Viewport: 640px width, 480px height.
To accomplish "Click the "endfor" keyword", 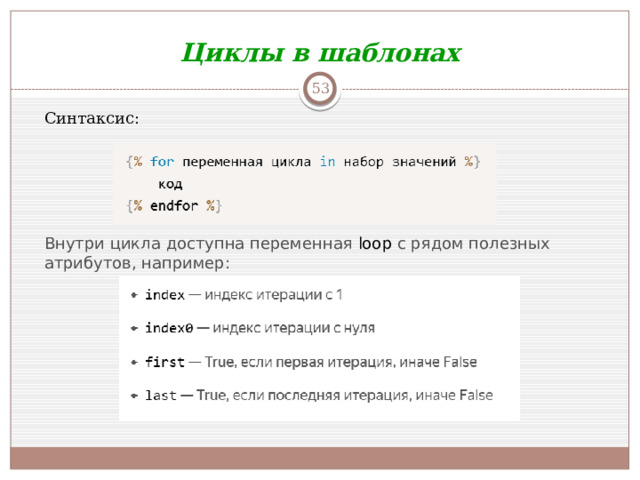I will [x=174, y=205].
